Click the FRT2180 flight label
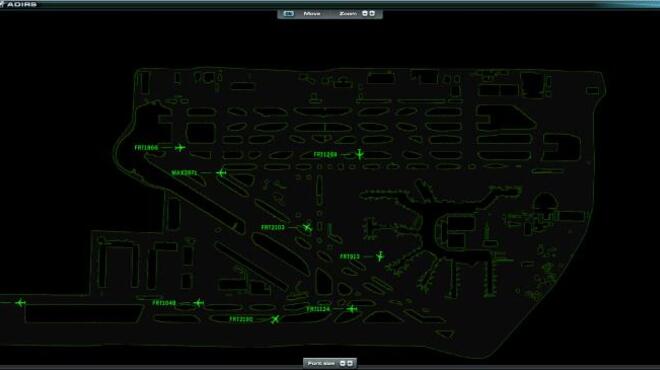 tap(241, 319)
